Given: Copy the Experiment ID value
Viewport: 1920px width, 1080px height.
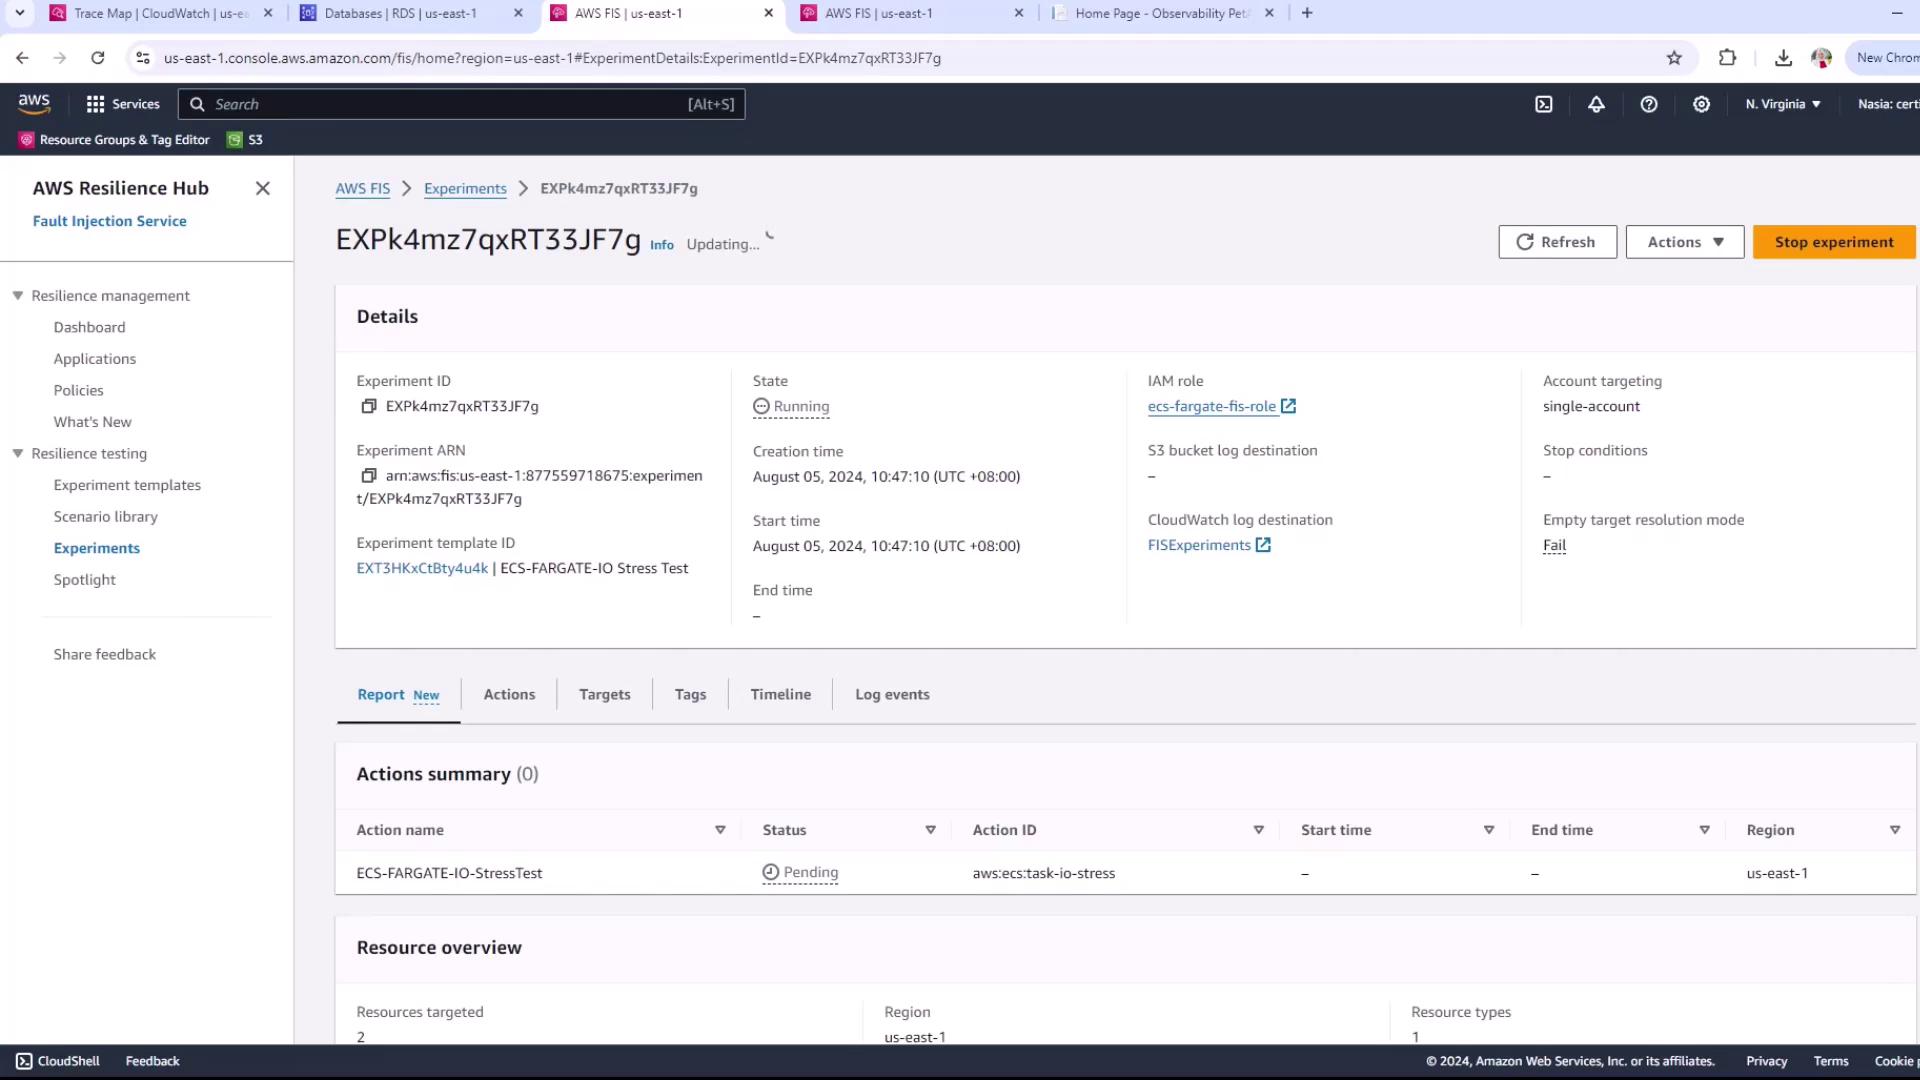Looking at the screenshot, I should (x=368, y=406).
